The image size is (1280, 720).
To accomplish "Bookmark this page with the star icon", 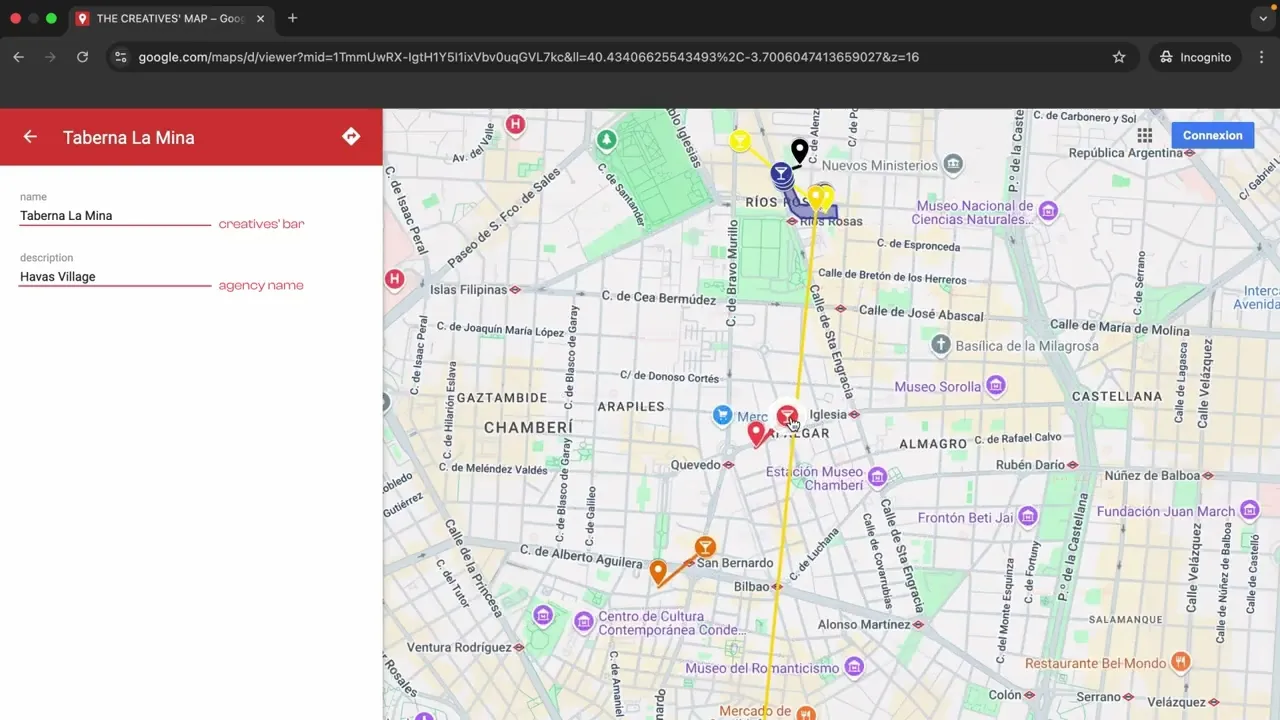I will point(1119,57).
